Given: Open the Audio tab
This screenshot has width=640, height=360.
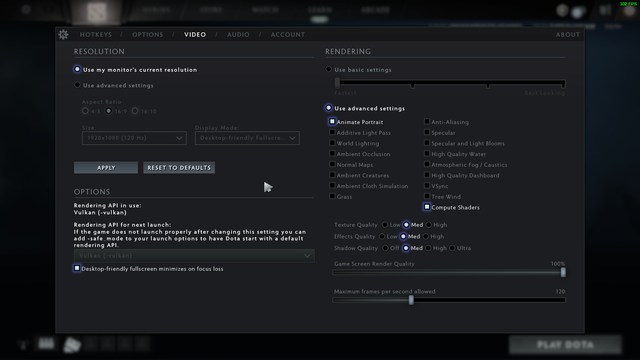Looking at the screenshot, I should pos(238,35).
